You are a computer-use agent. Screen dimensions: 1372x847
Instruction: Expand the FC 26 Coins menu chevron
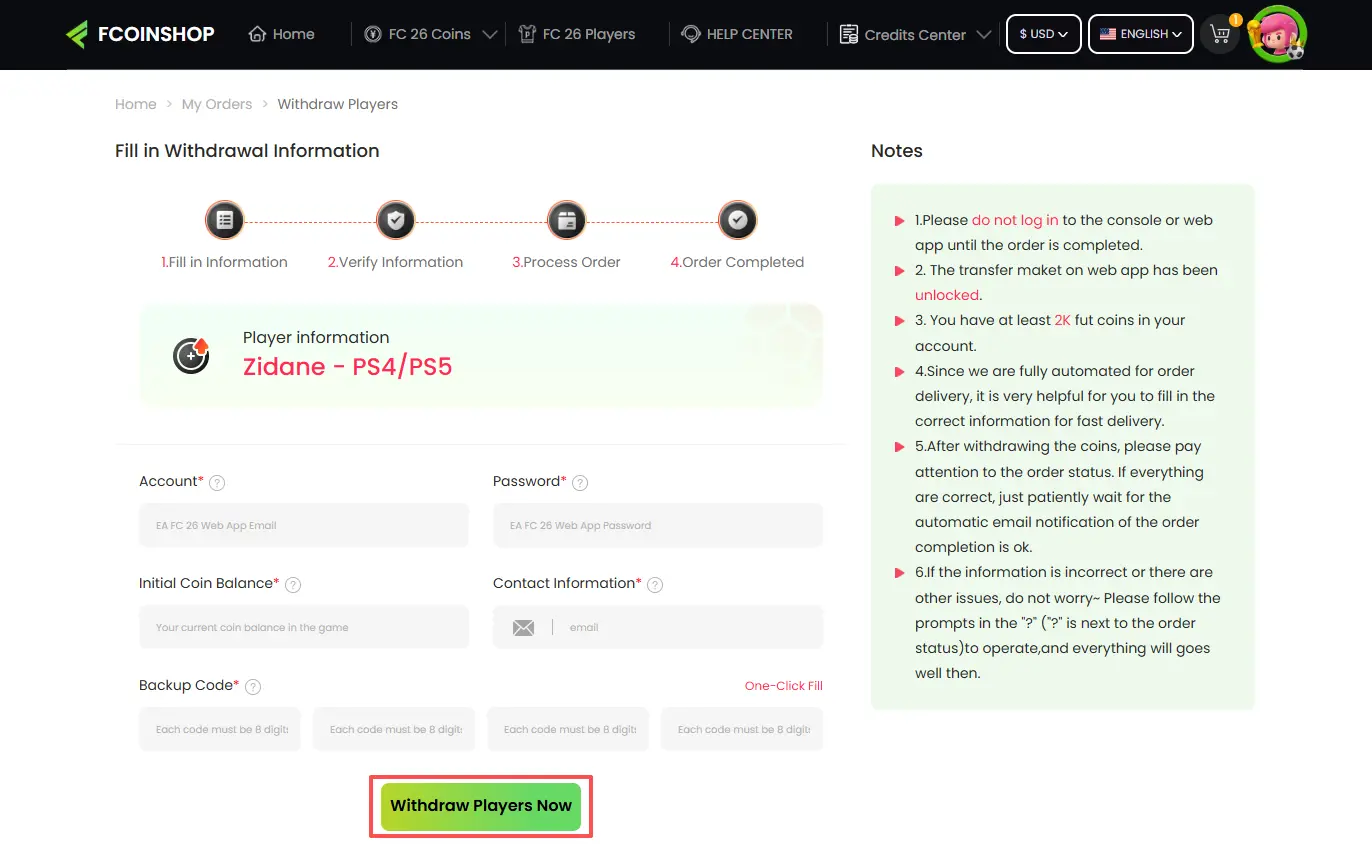[491, 33]
